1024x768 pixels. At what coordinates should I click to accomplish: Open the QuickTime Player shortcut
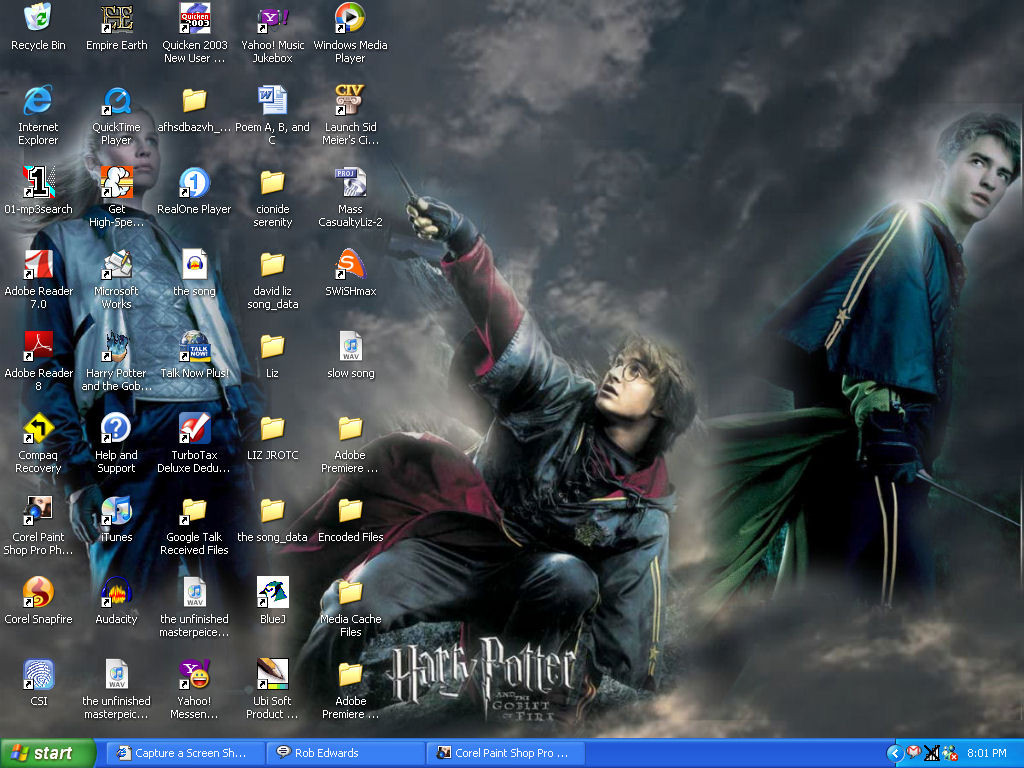pos(116,101)
